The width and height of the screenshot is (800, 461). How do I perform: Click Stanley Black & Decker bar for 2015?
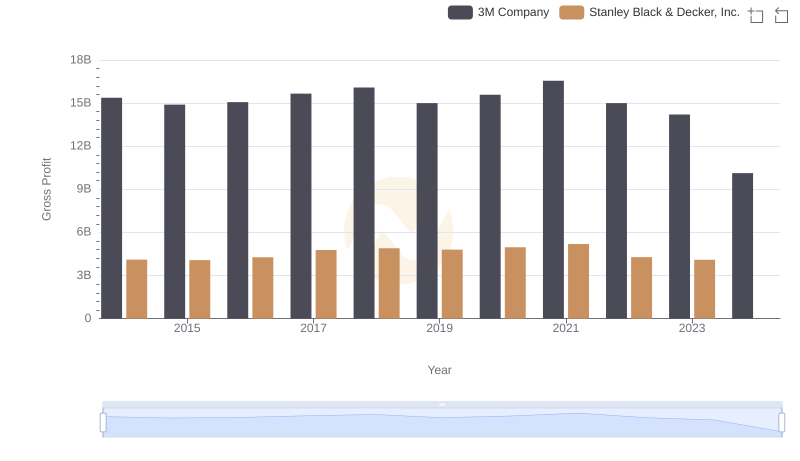[x=199, y=289]
